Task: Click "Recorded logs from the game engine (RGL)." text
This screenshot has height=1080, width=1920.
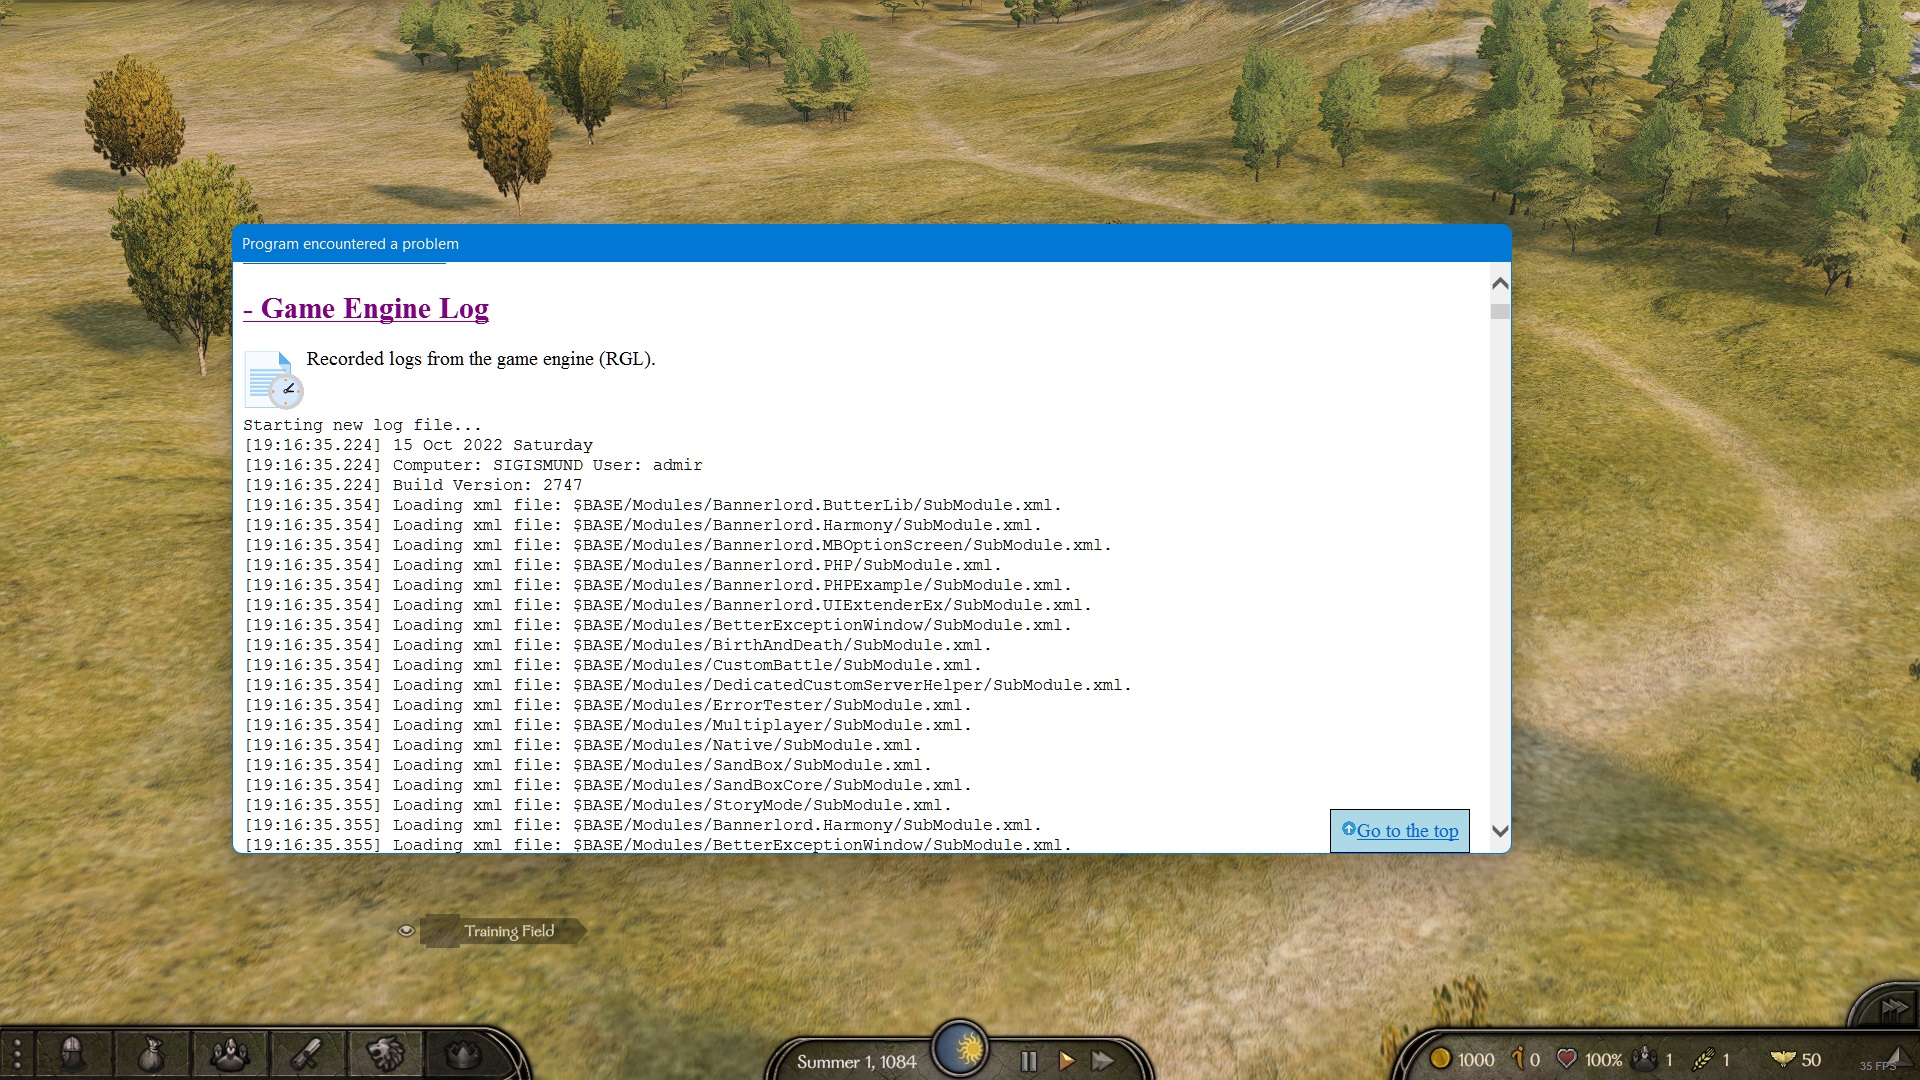Action: pyautogui.click(x=480, y=359)
